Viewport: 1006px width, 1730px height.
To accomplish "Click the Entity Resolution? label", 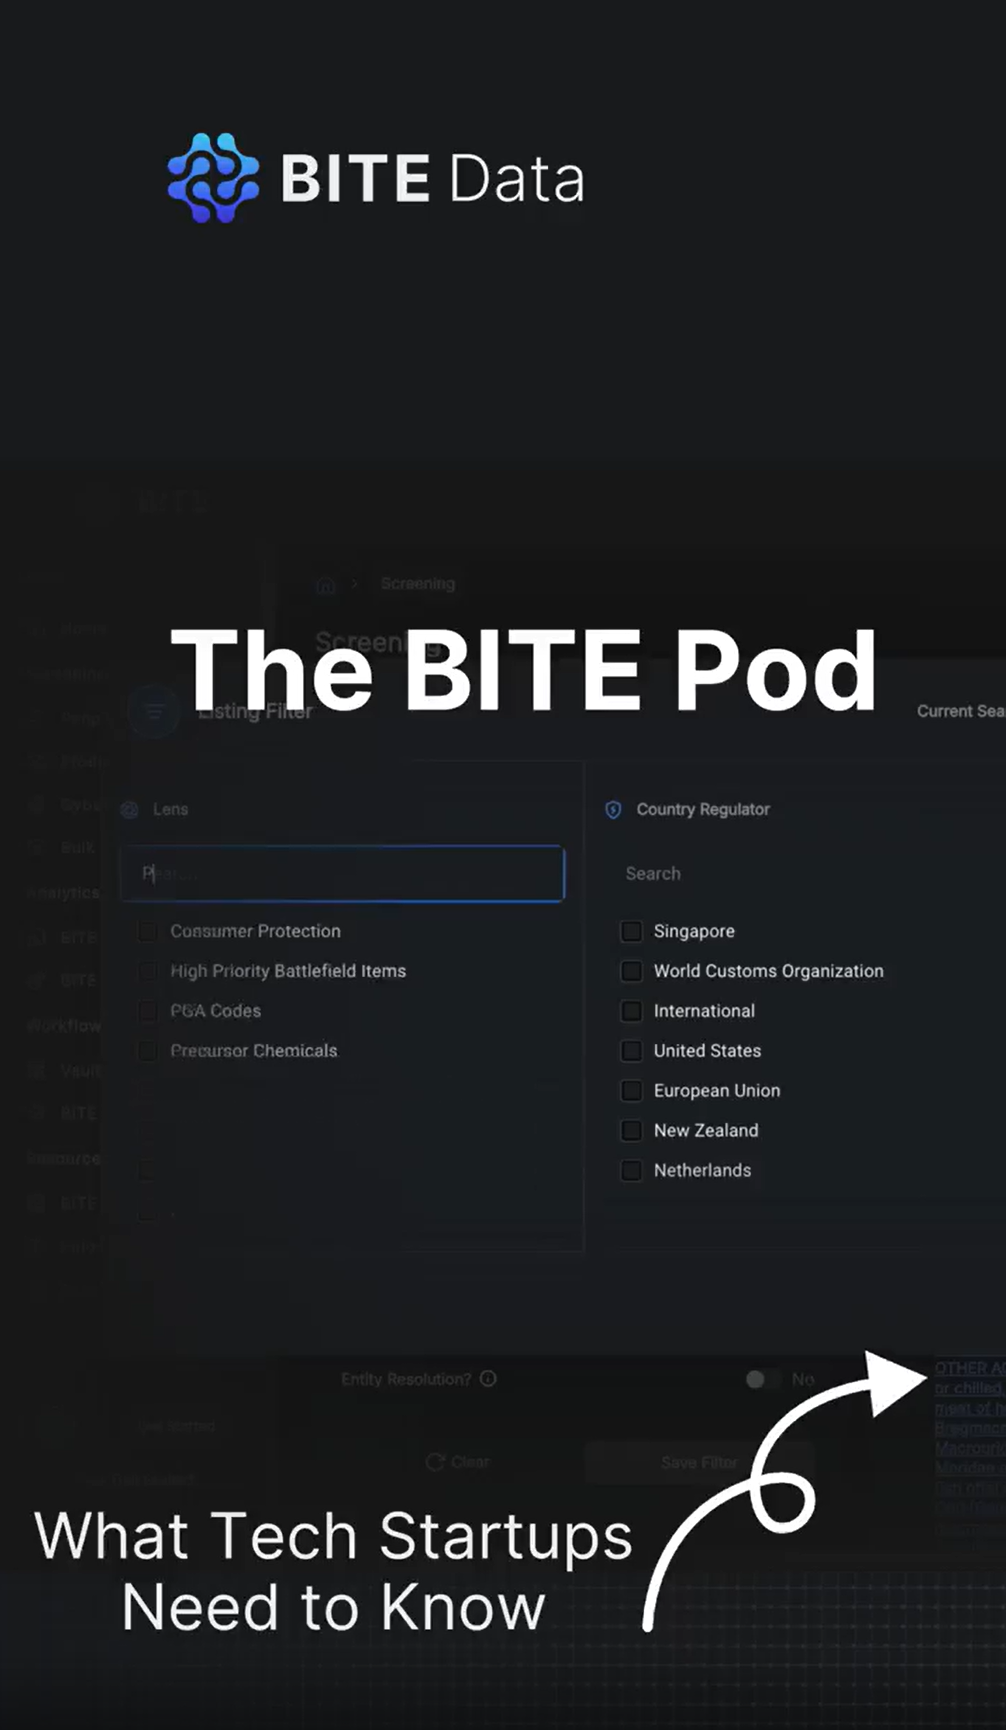I will [406, 1379].
